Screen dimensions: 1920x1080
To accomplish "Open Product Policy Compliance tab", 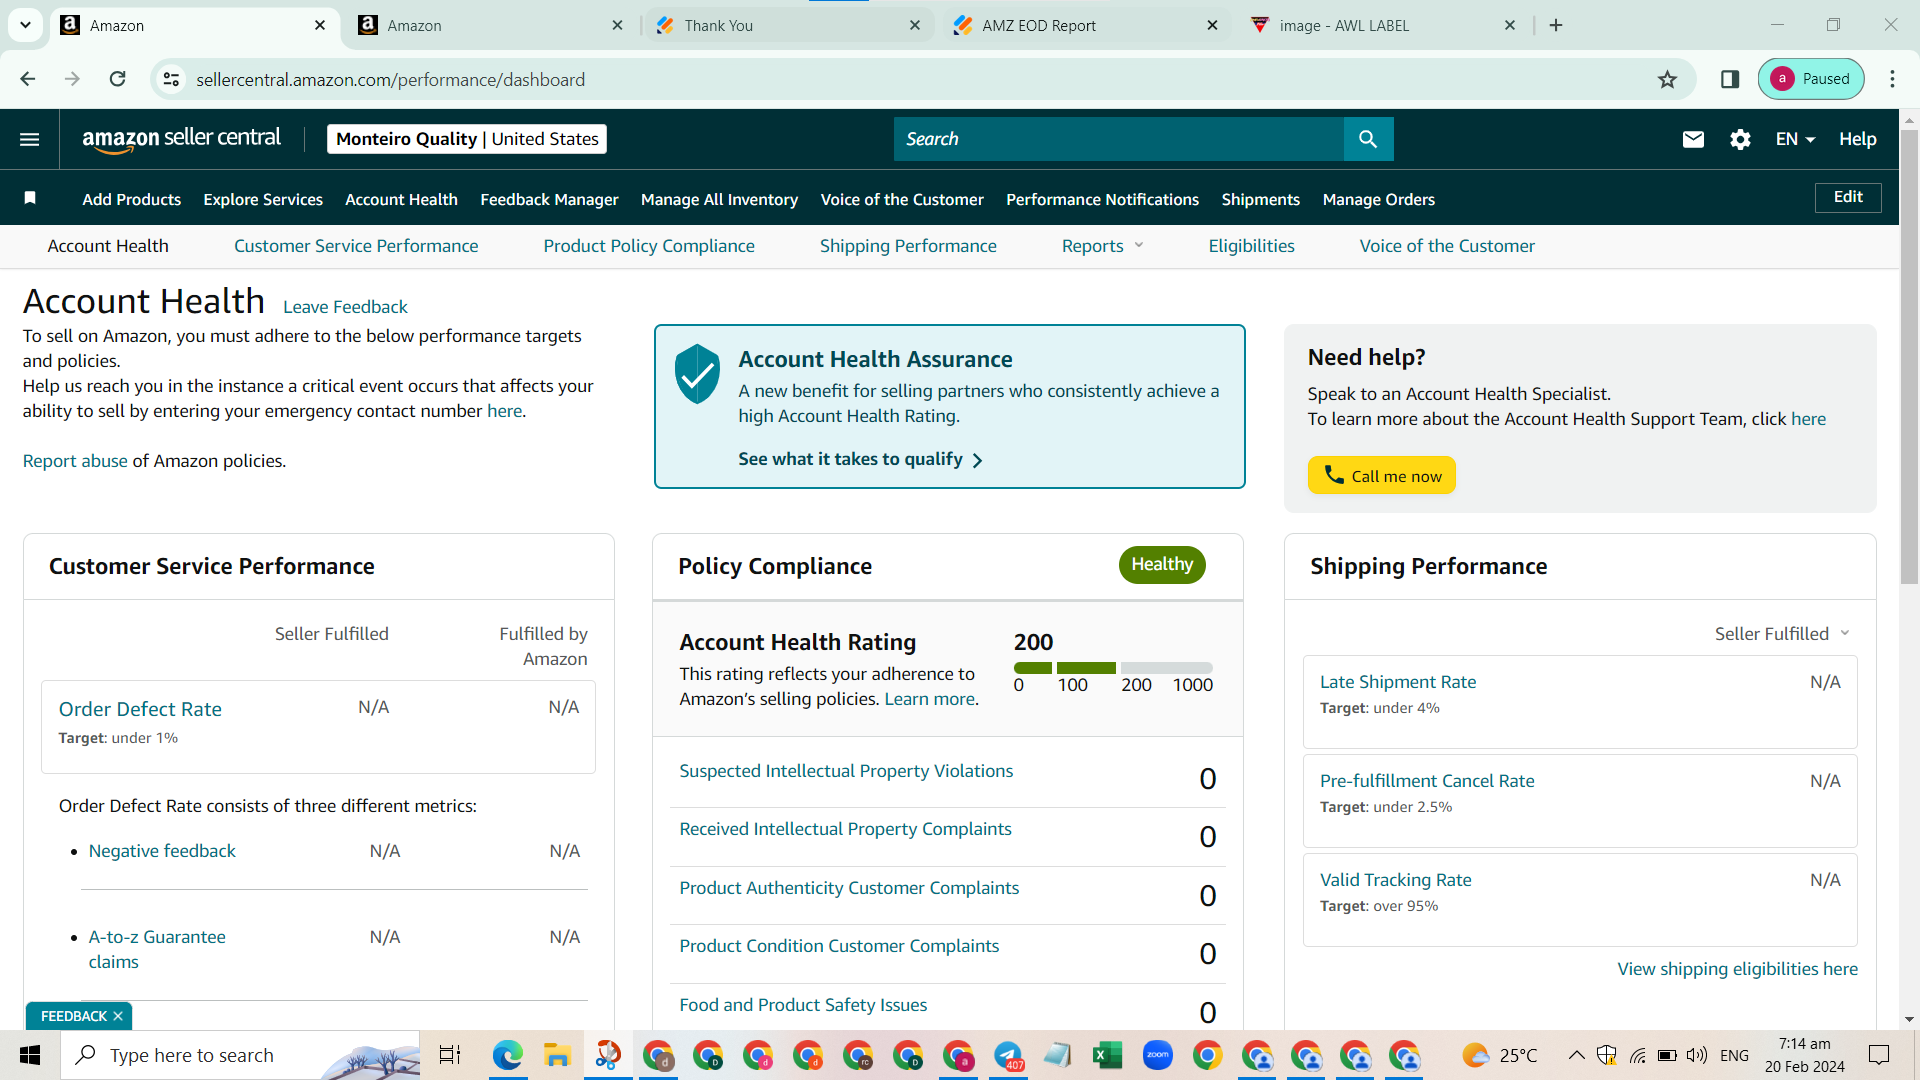I will (649, 246).
